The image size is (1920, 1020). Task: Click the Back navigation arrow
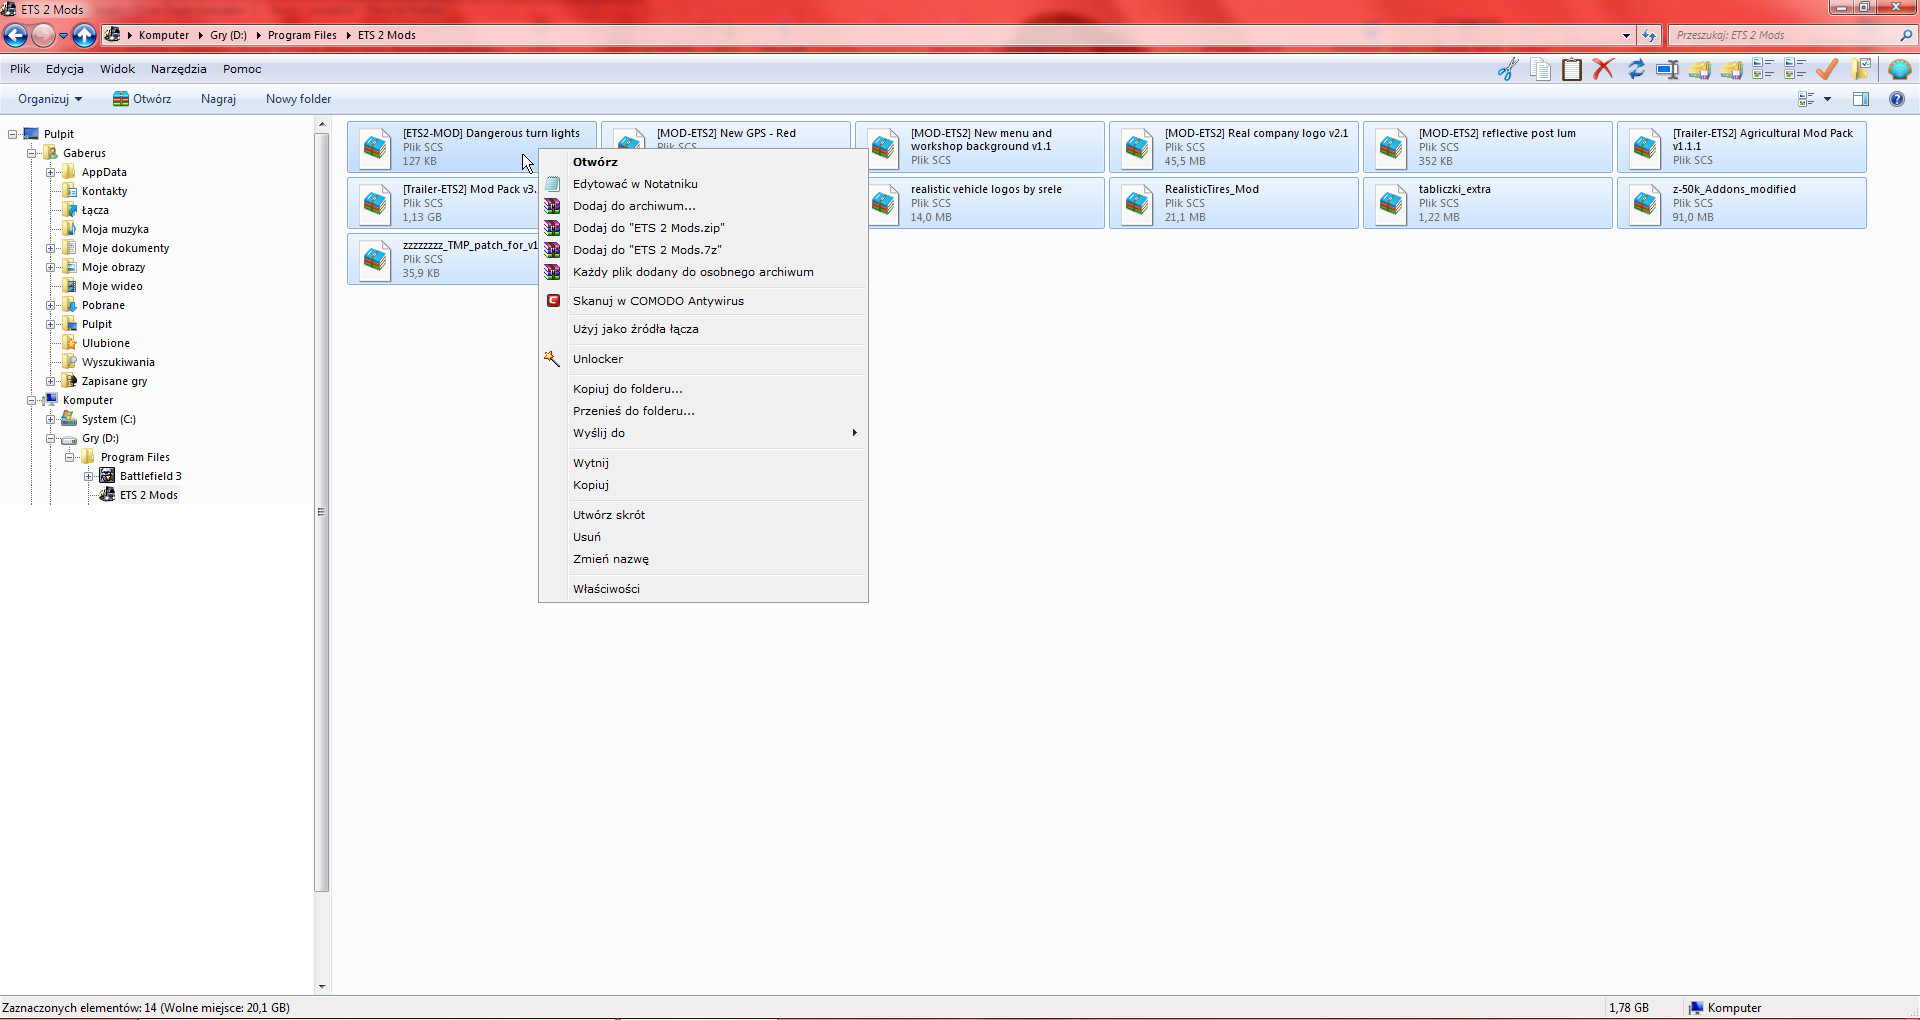click(15, 36)
